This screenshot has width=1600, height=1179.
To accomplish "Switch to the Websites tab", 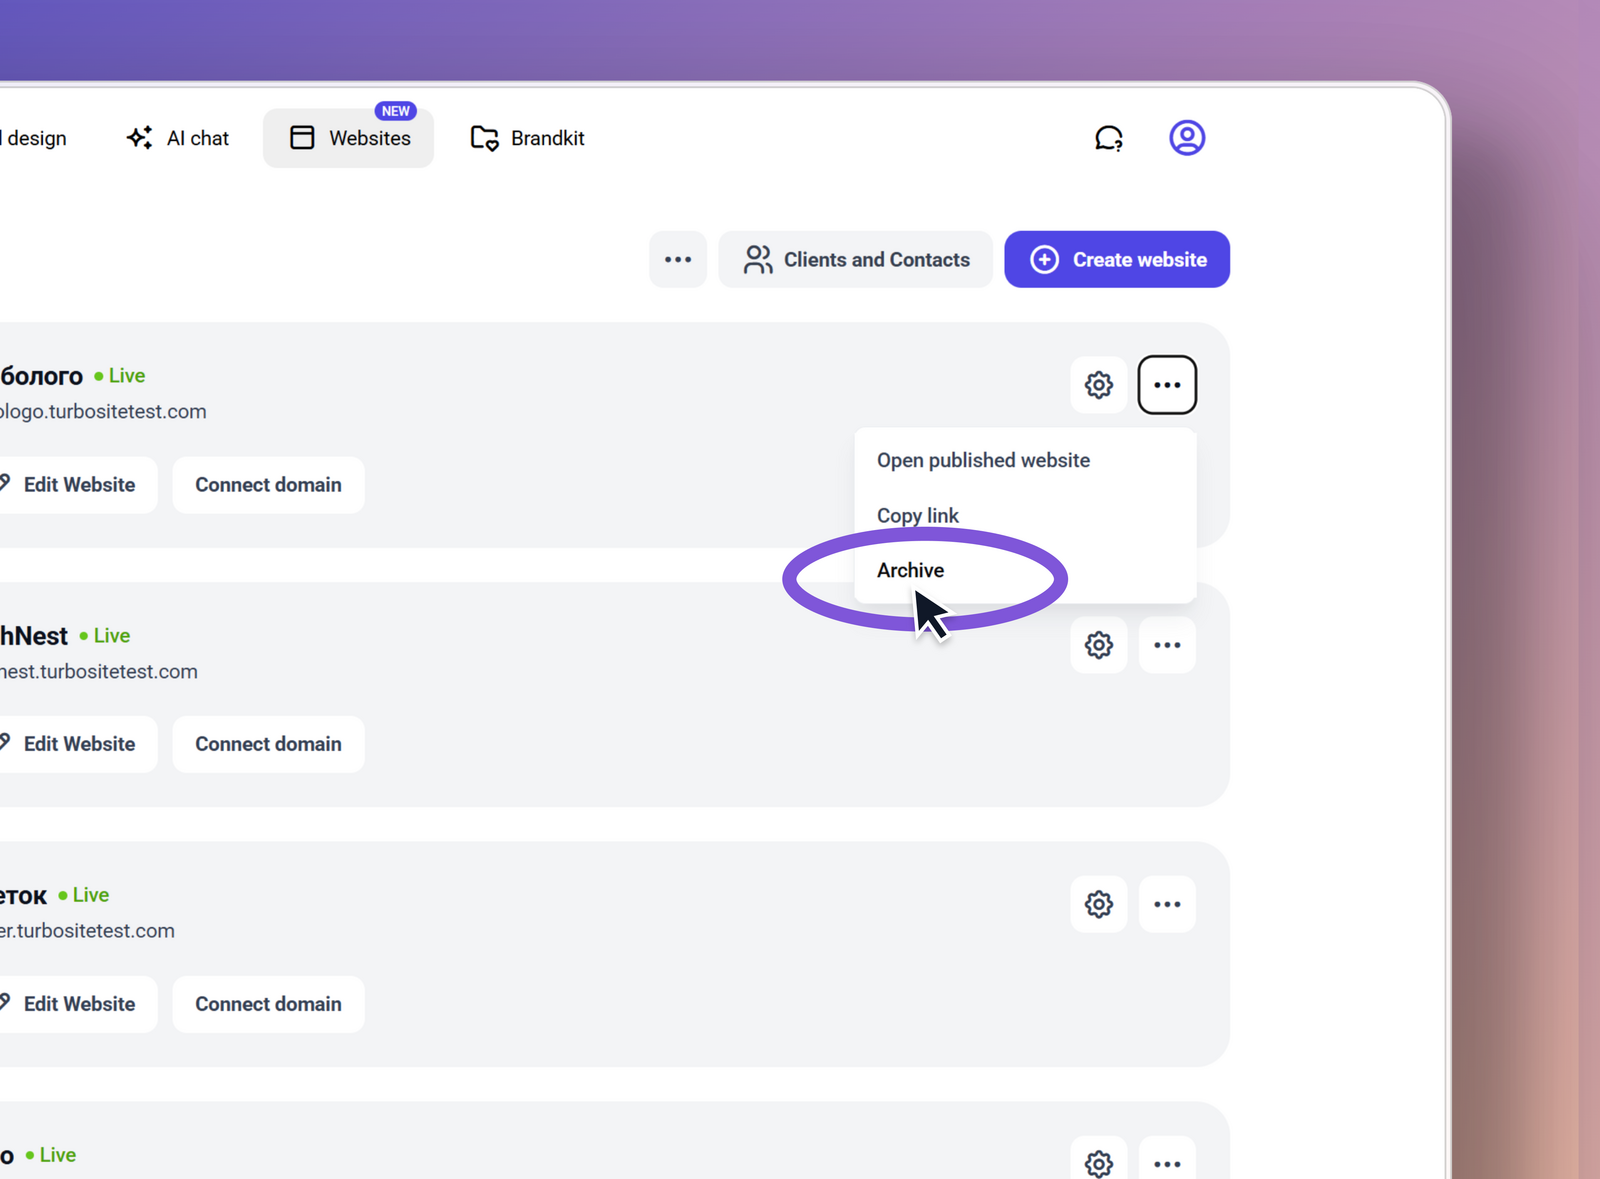I will (349, 138).
